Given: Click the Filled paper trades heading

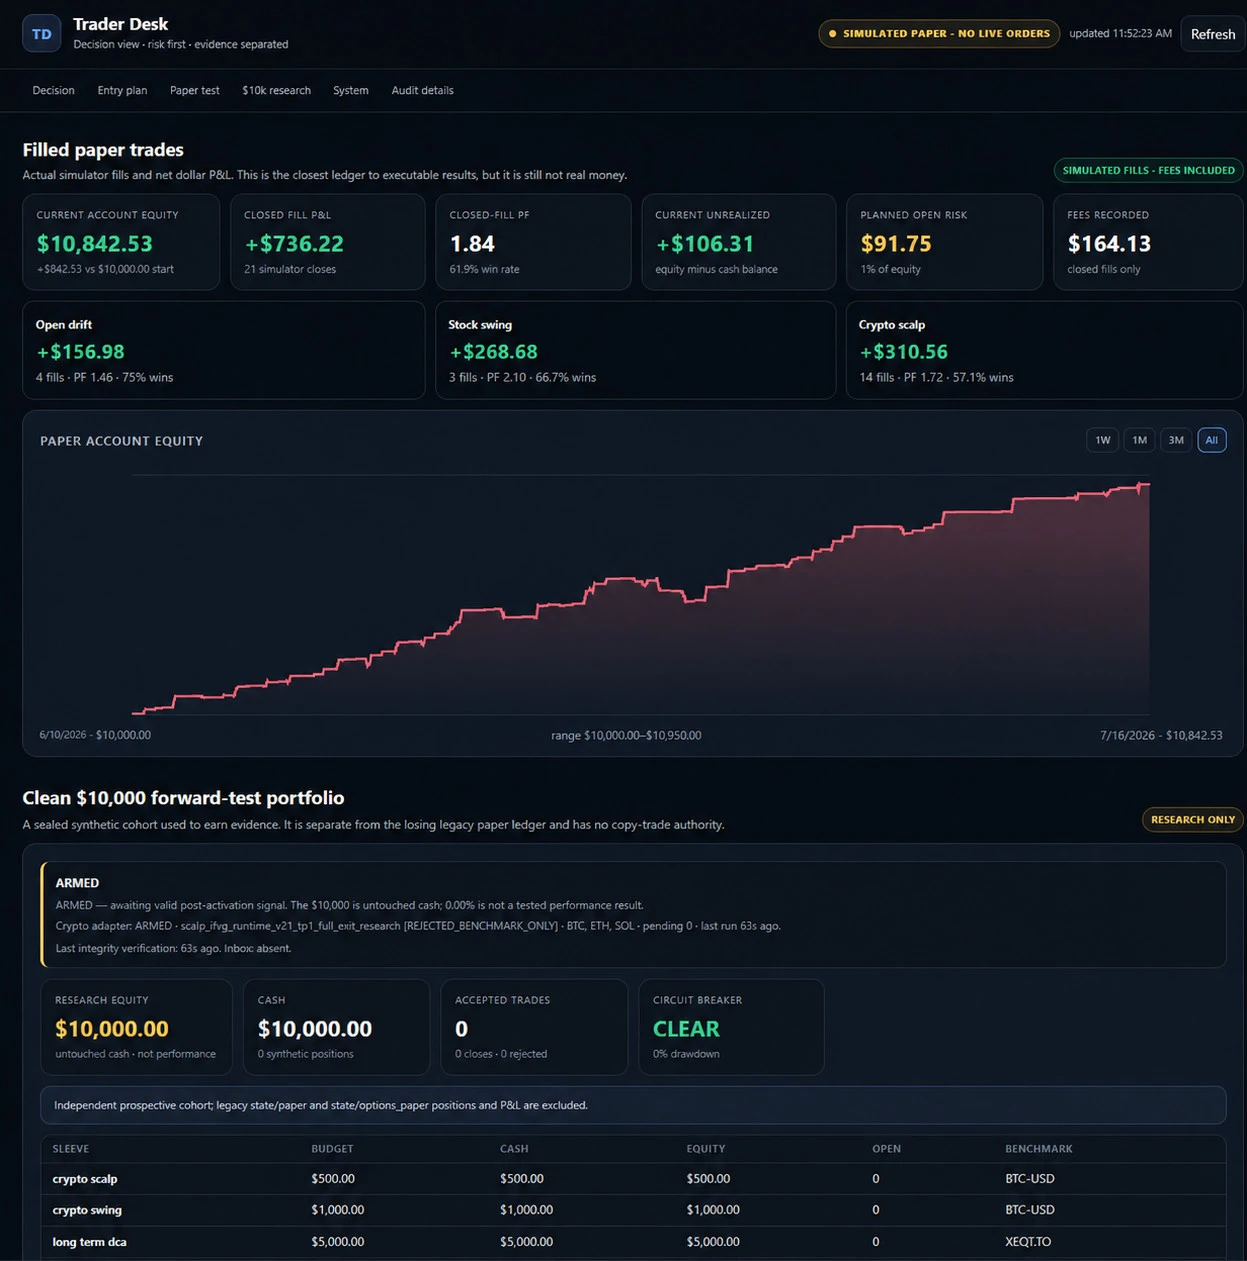Looking at the screenshot, I should point(103,149).
